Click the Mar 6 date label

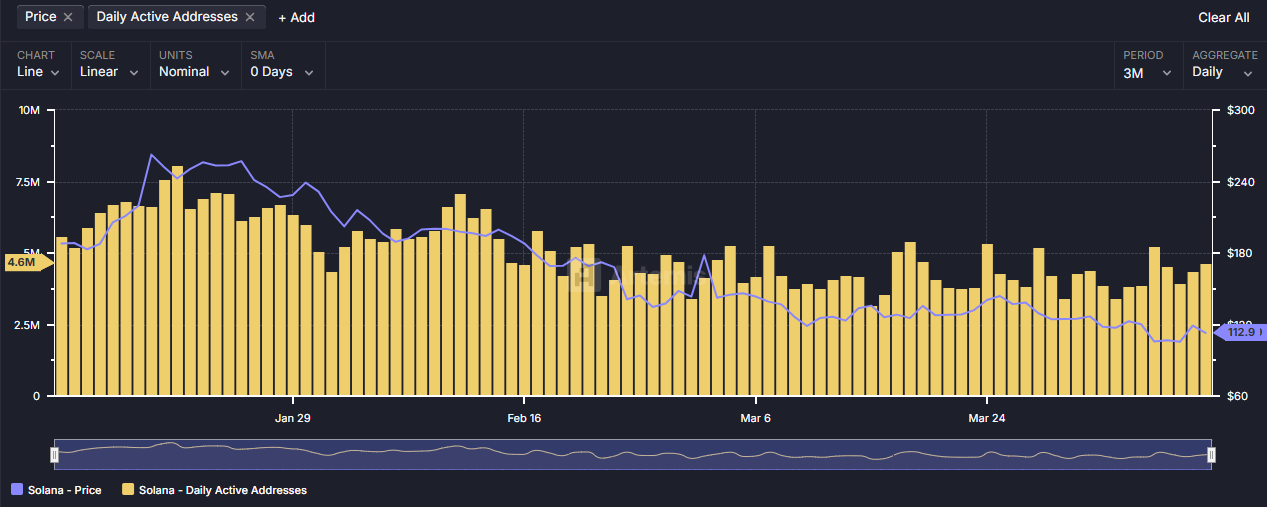(x=755, y=418)
